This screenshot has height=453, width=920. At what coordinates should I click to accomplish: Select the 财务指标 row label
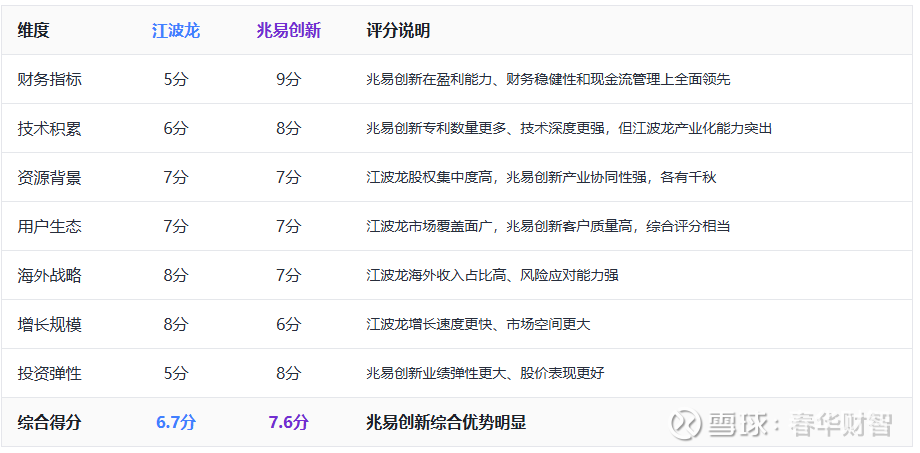(49, 79)
